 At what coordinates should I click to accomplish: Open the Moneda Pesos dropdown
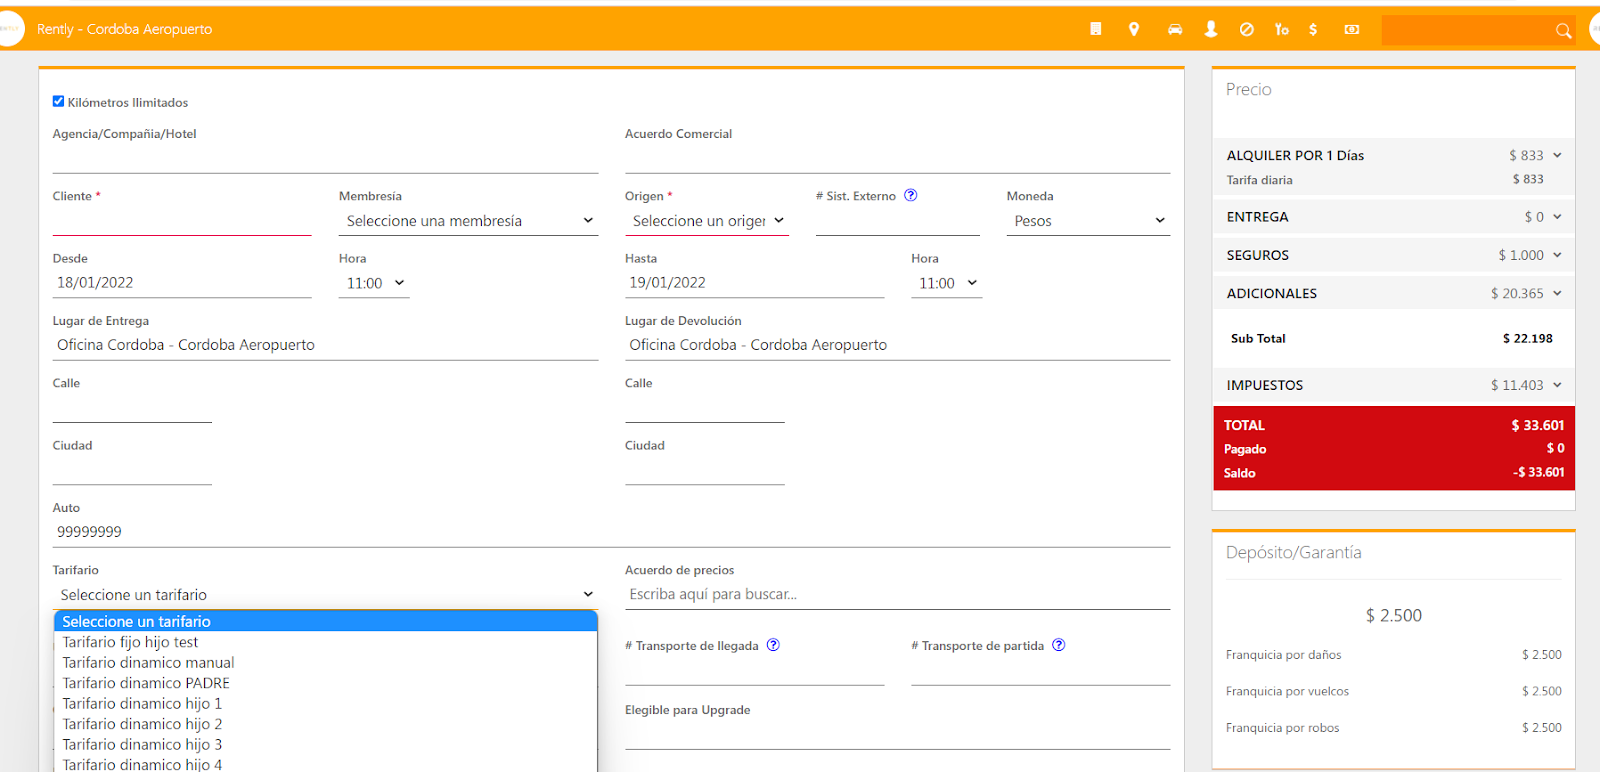pyautogui.click(x=1088, y=221)
